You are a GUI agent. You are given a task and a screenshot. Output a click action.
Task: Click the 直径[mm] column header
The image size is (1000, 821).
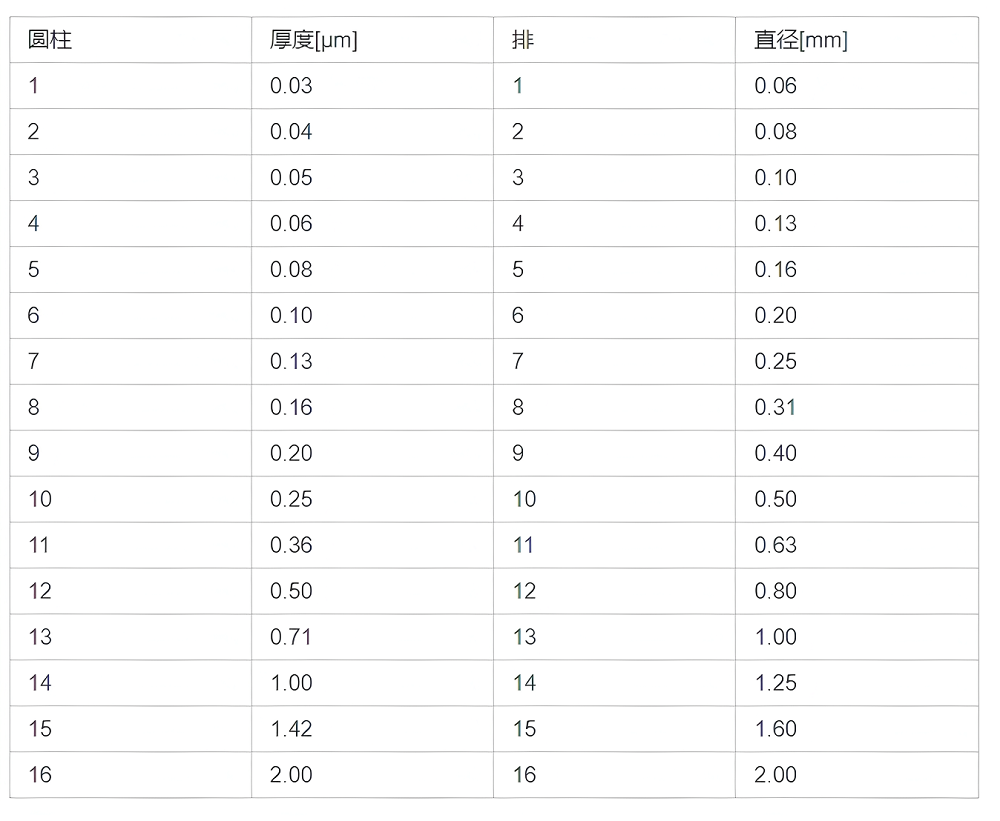pos(800,40)
